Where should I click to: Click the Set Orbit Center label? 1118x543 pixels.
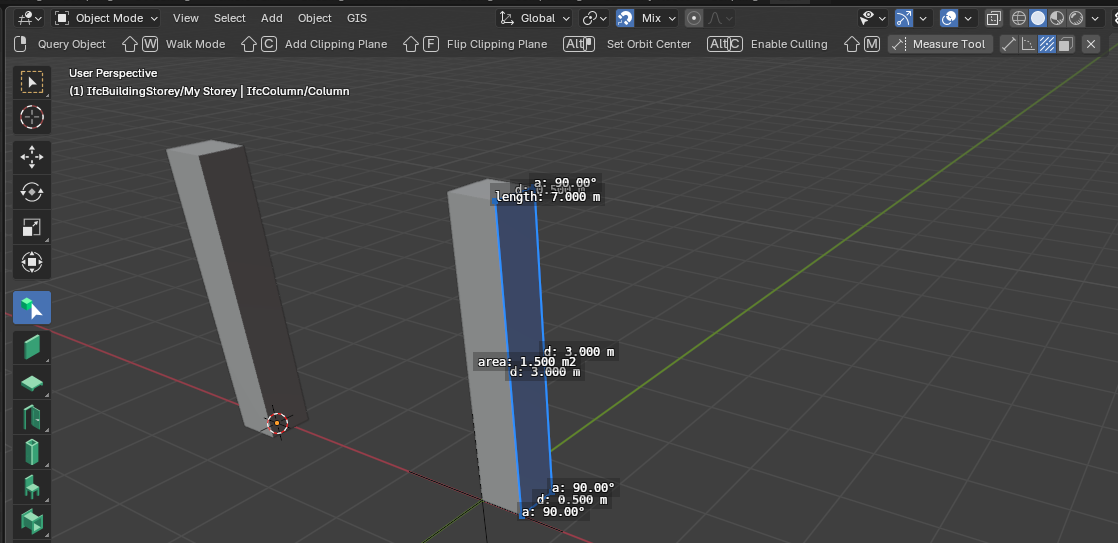coord(649,44)
